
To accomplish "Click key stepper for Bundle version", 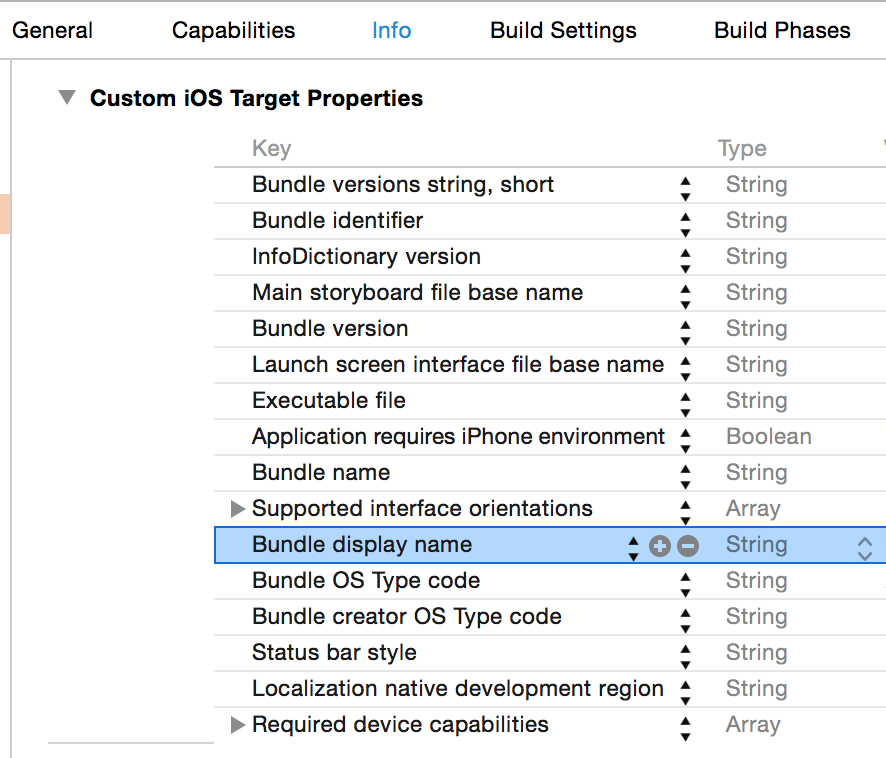I will click(685, 329).
